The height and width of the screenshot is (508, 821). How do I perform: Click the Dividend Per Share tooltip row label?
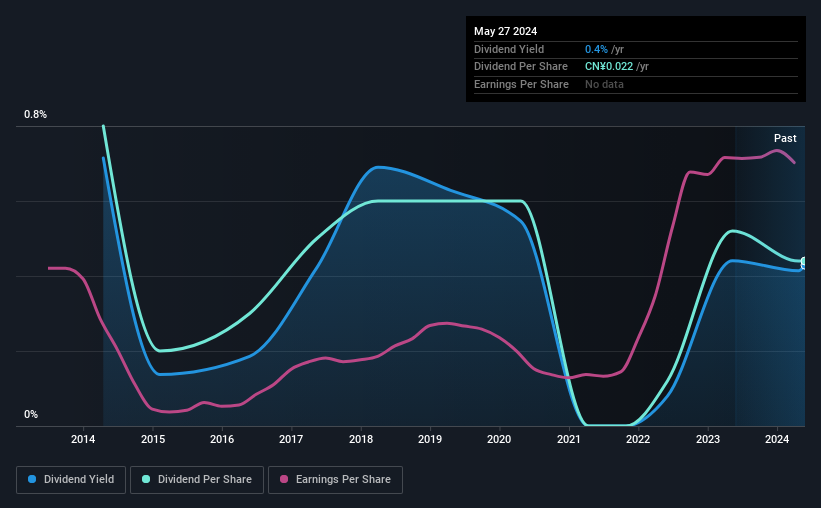(520, 67)
